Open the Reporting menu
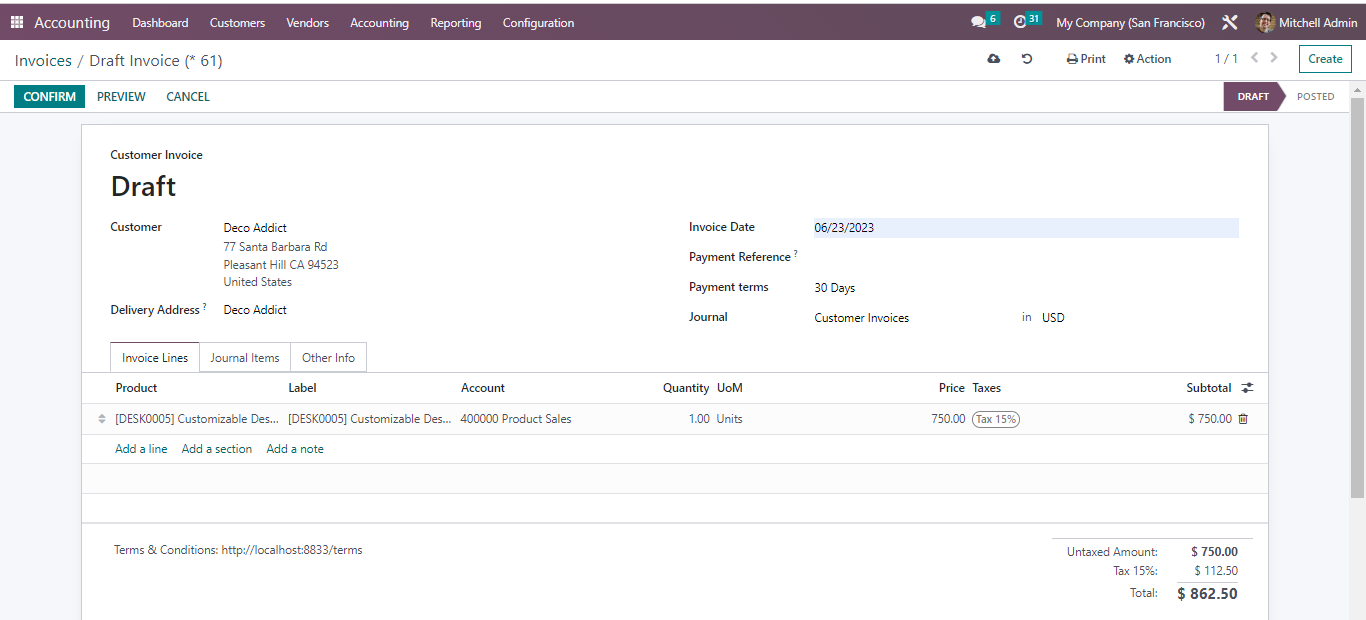The image size is (1366, 620). click(455, 22)
